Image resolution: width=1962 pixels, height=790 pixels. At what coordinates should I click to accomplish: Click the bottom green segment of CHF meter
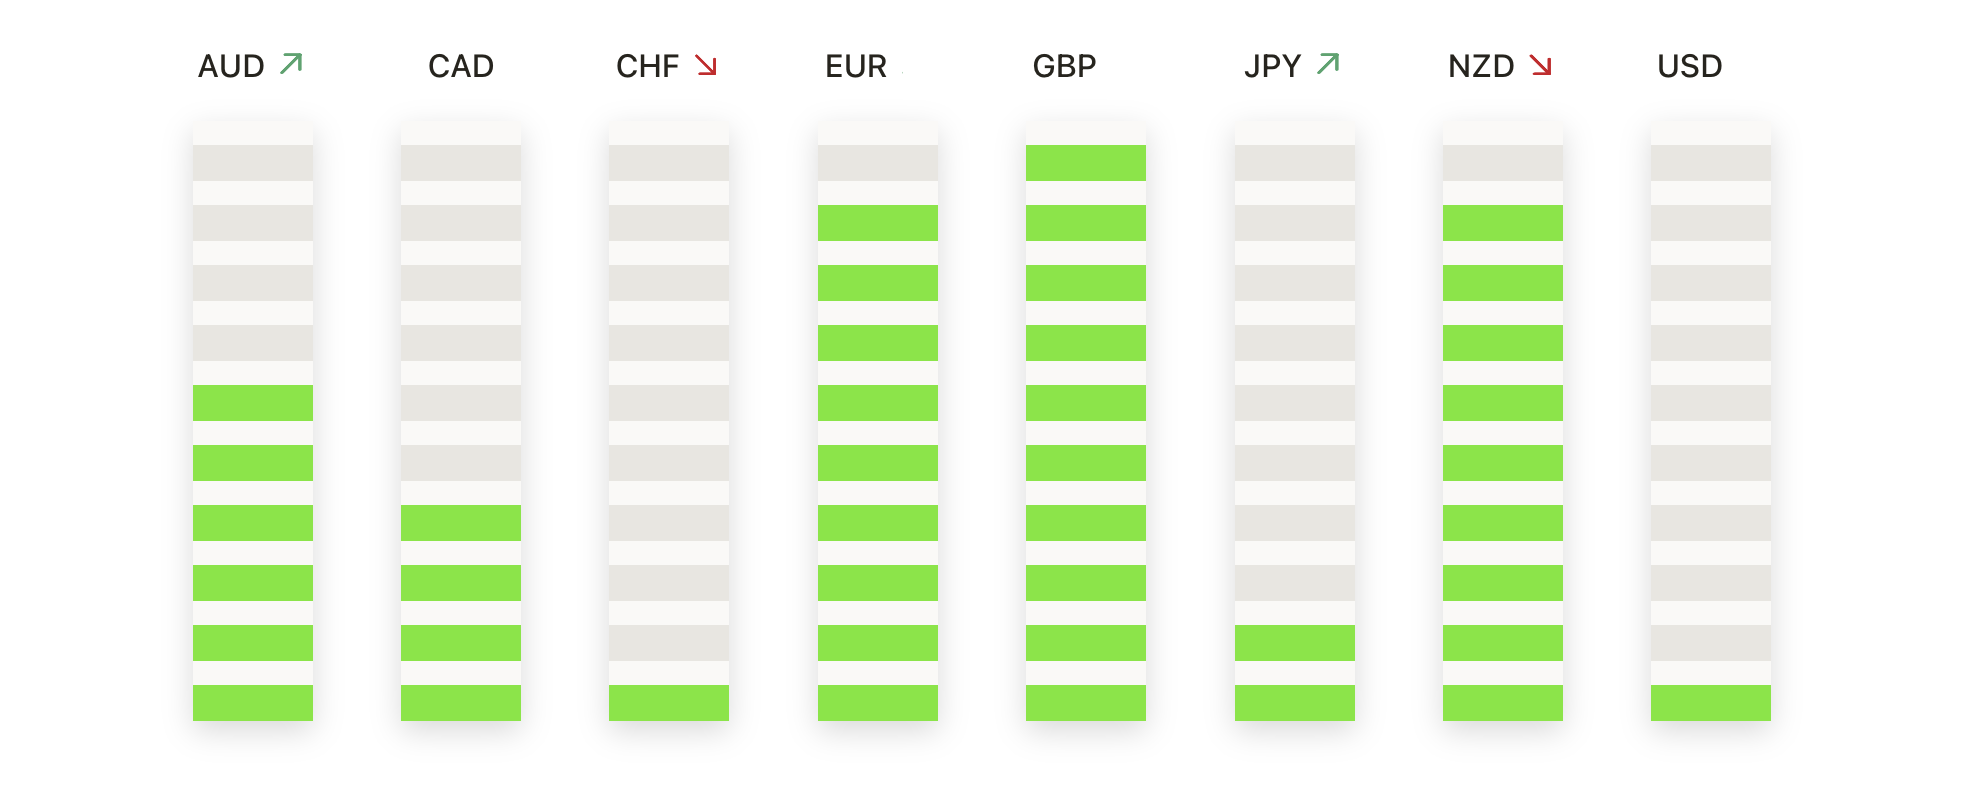click(x=669, y=703)
